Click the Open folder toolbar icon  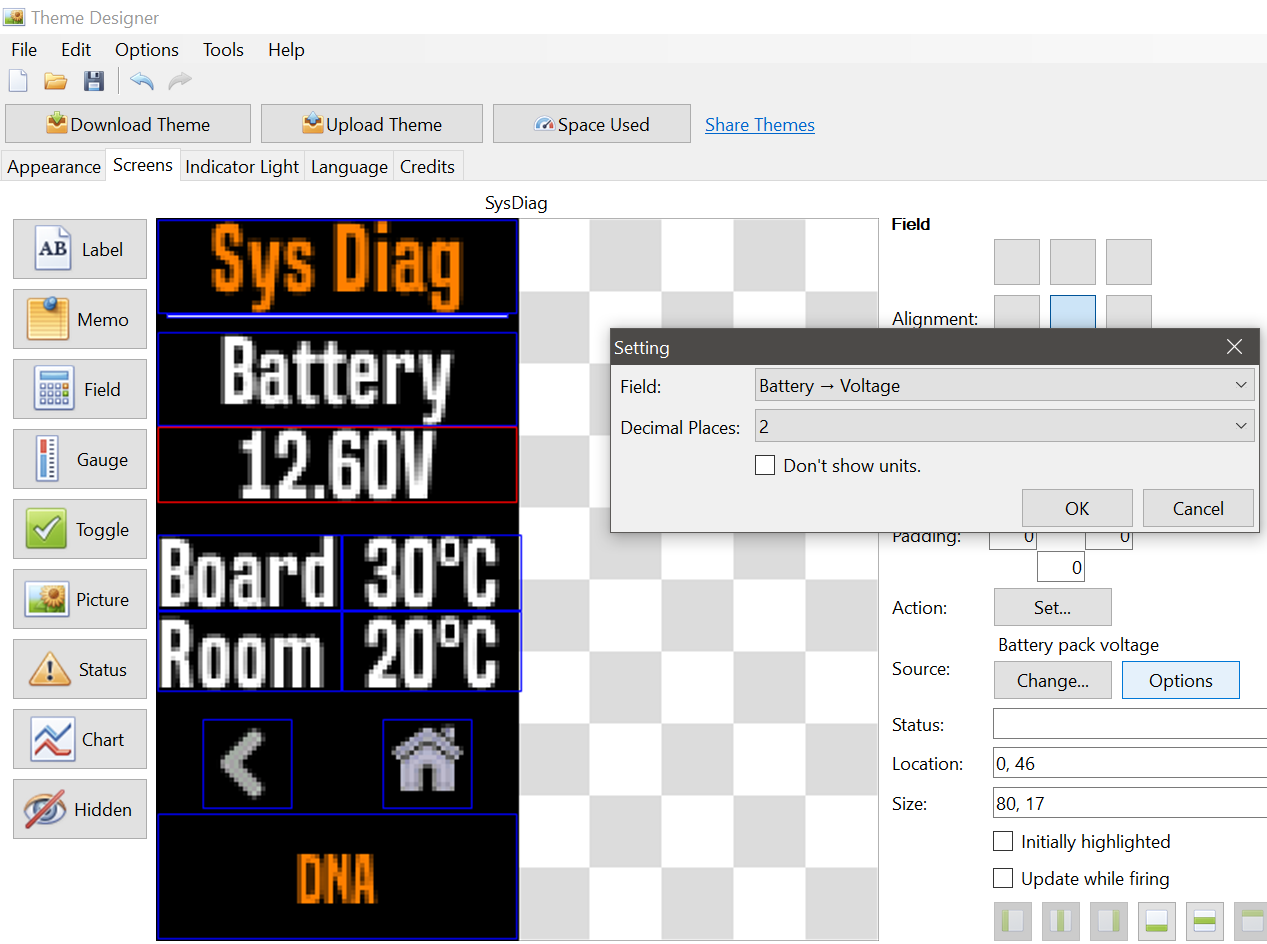56,82
